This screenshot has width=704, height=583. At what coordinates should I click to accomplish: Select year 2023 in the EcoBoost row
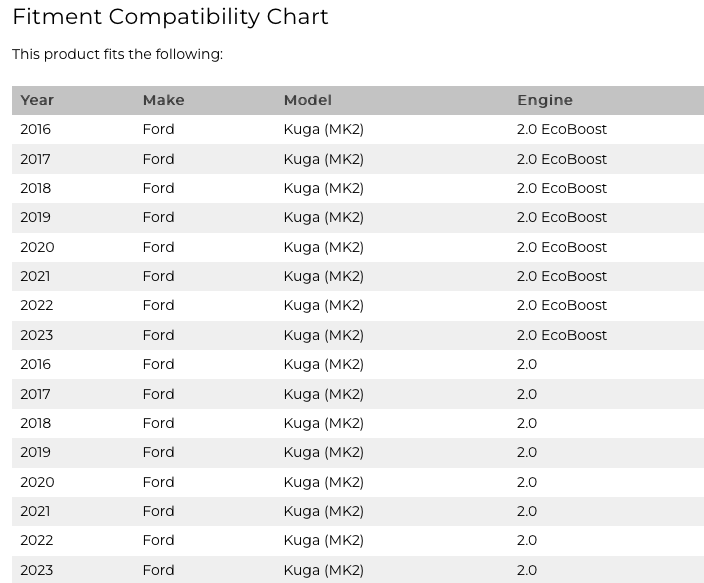[36, 335]
